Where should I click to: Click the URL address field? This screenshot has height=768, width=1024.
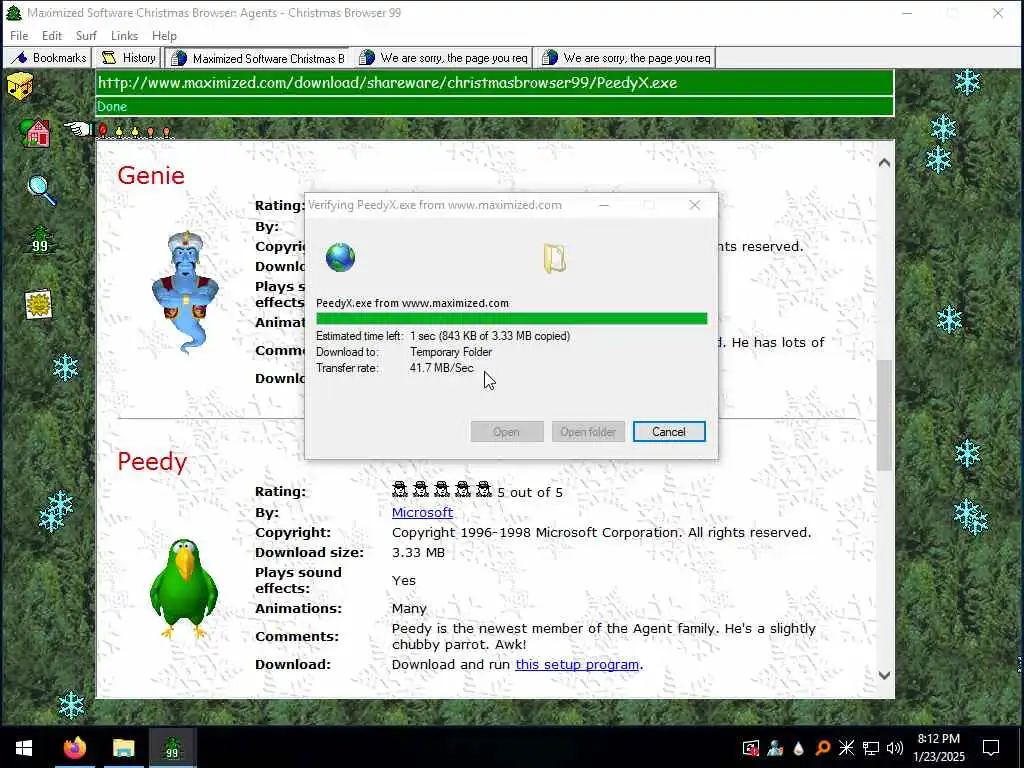pos(494,83)
